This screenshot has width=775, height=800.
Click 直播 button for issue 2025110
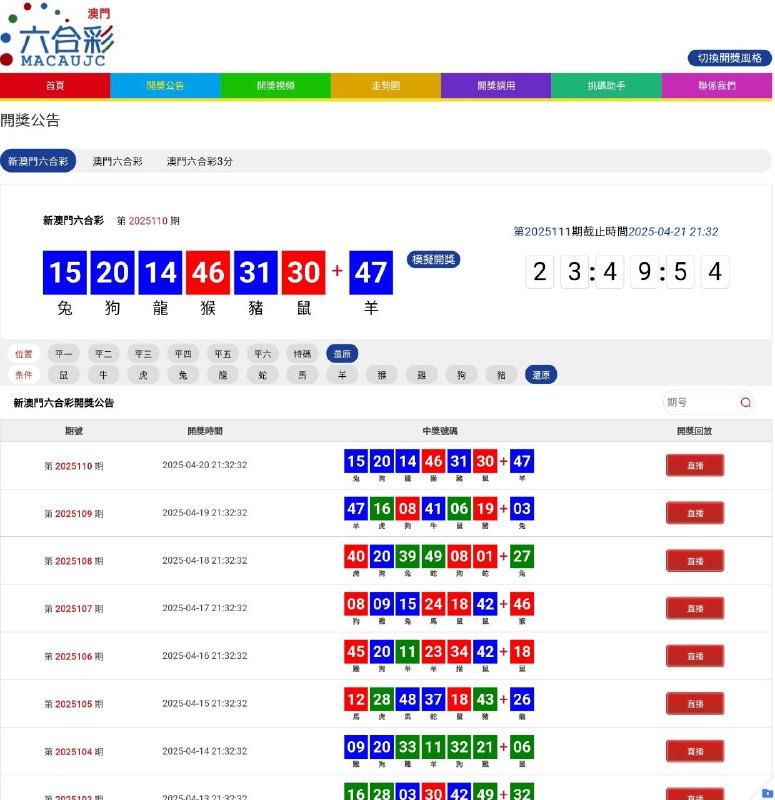(x=695, y=465)
